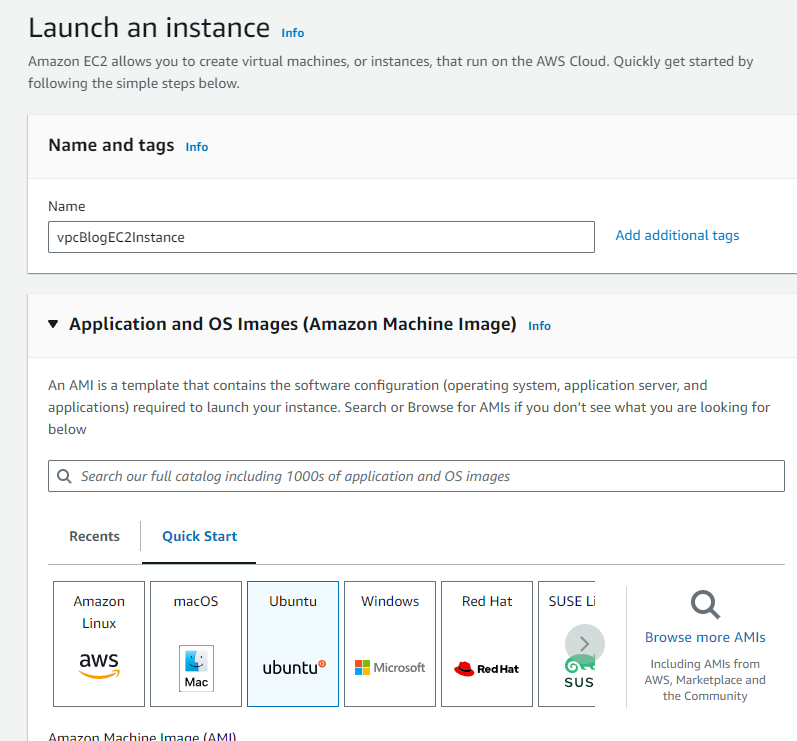Click Info link for Application and OS Images

click(x=539, y=326)
